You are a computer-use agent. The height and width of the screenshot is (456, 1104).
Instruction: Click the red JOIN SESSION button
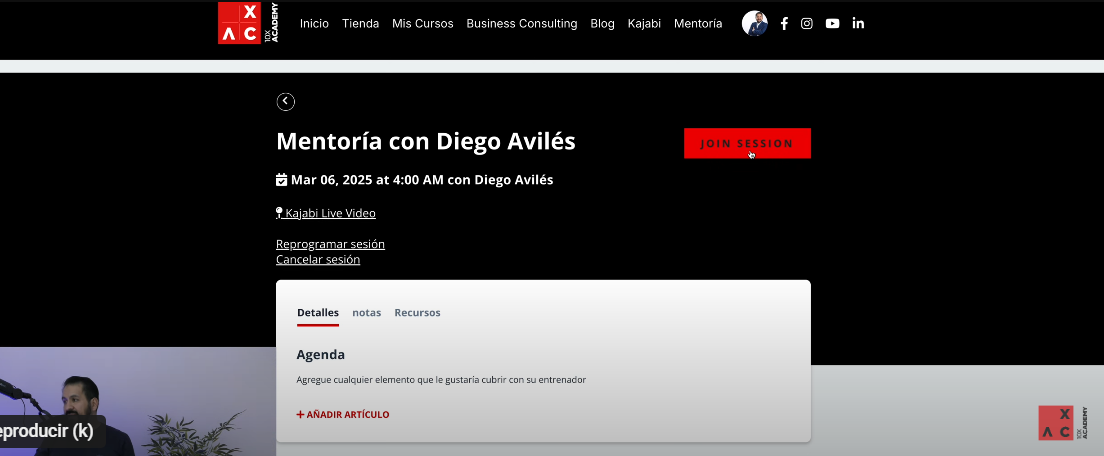tap(747, 143)
